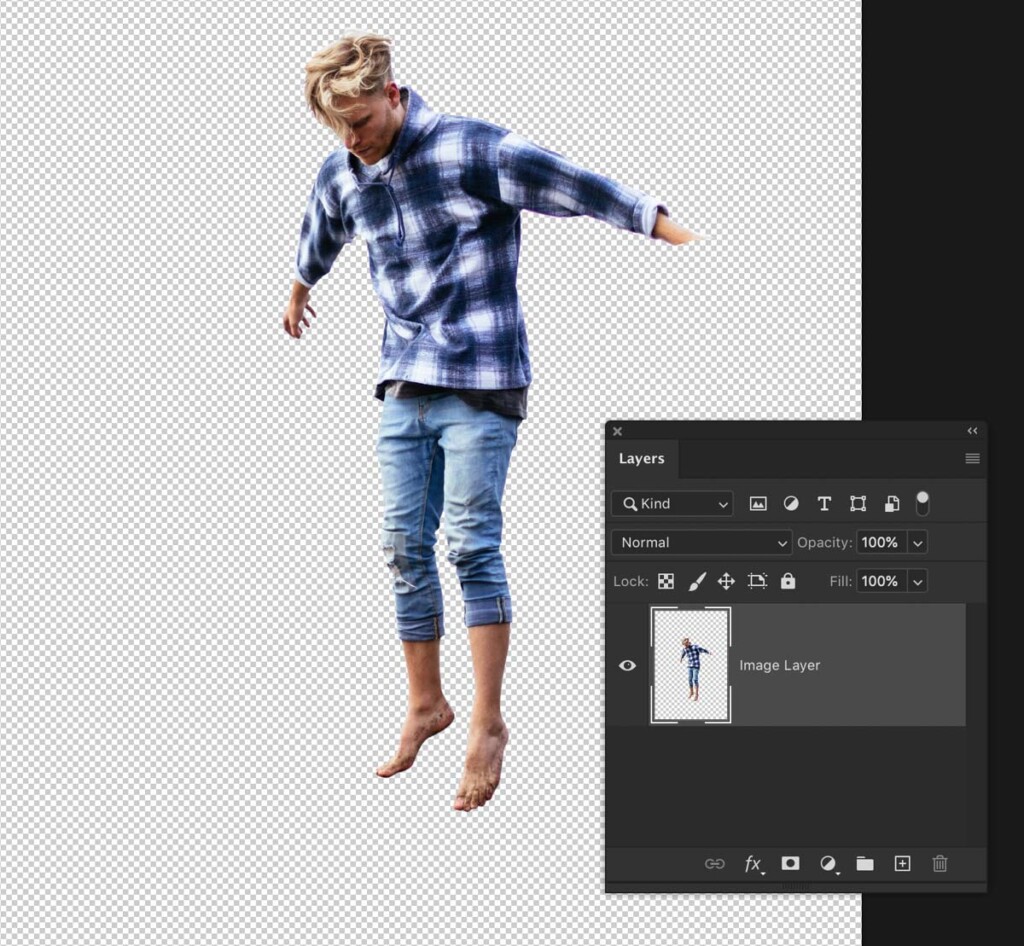Image resolution: width=1024 pixels, height=946 pixels.
Task: Create a new layer
Action: pos(902,864)
